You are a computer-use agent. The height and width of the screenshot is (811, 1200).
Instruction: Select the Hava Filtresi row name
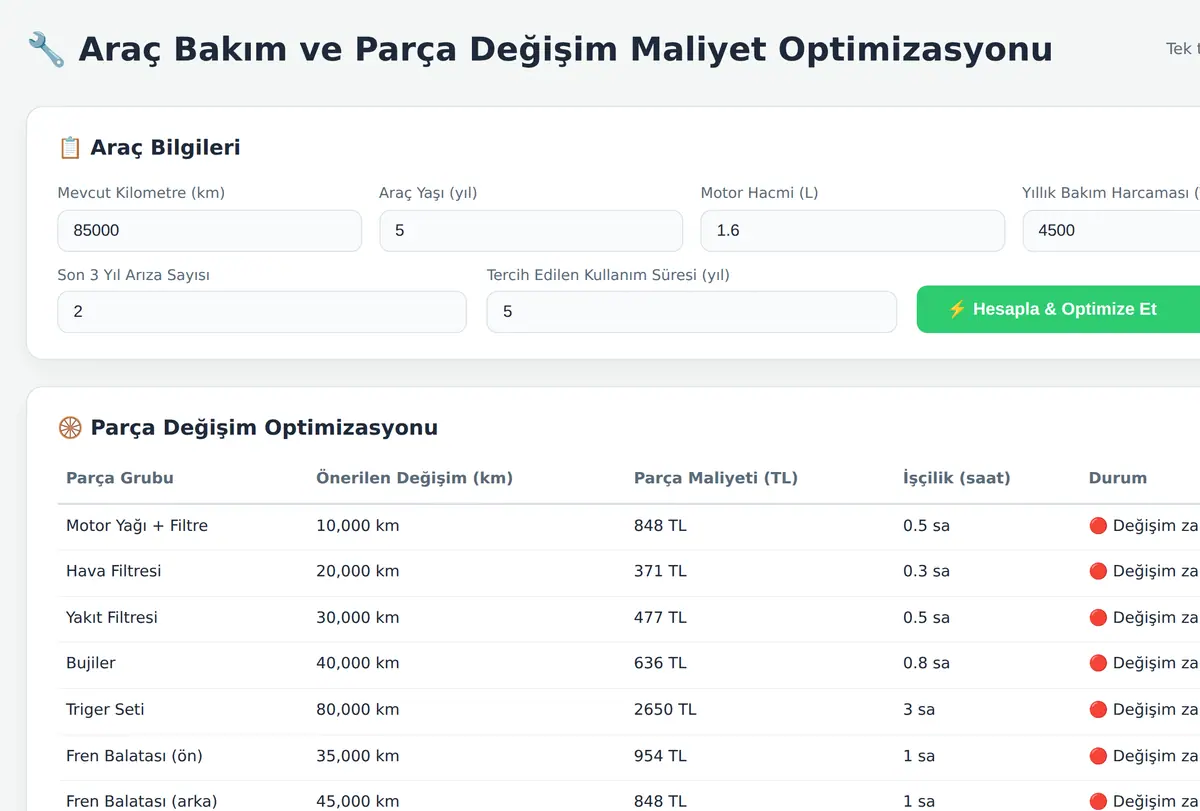114,572
